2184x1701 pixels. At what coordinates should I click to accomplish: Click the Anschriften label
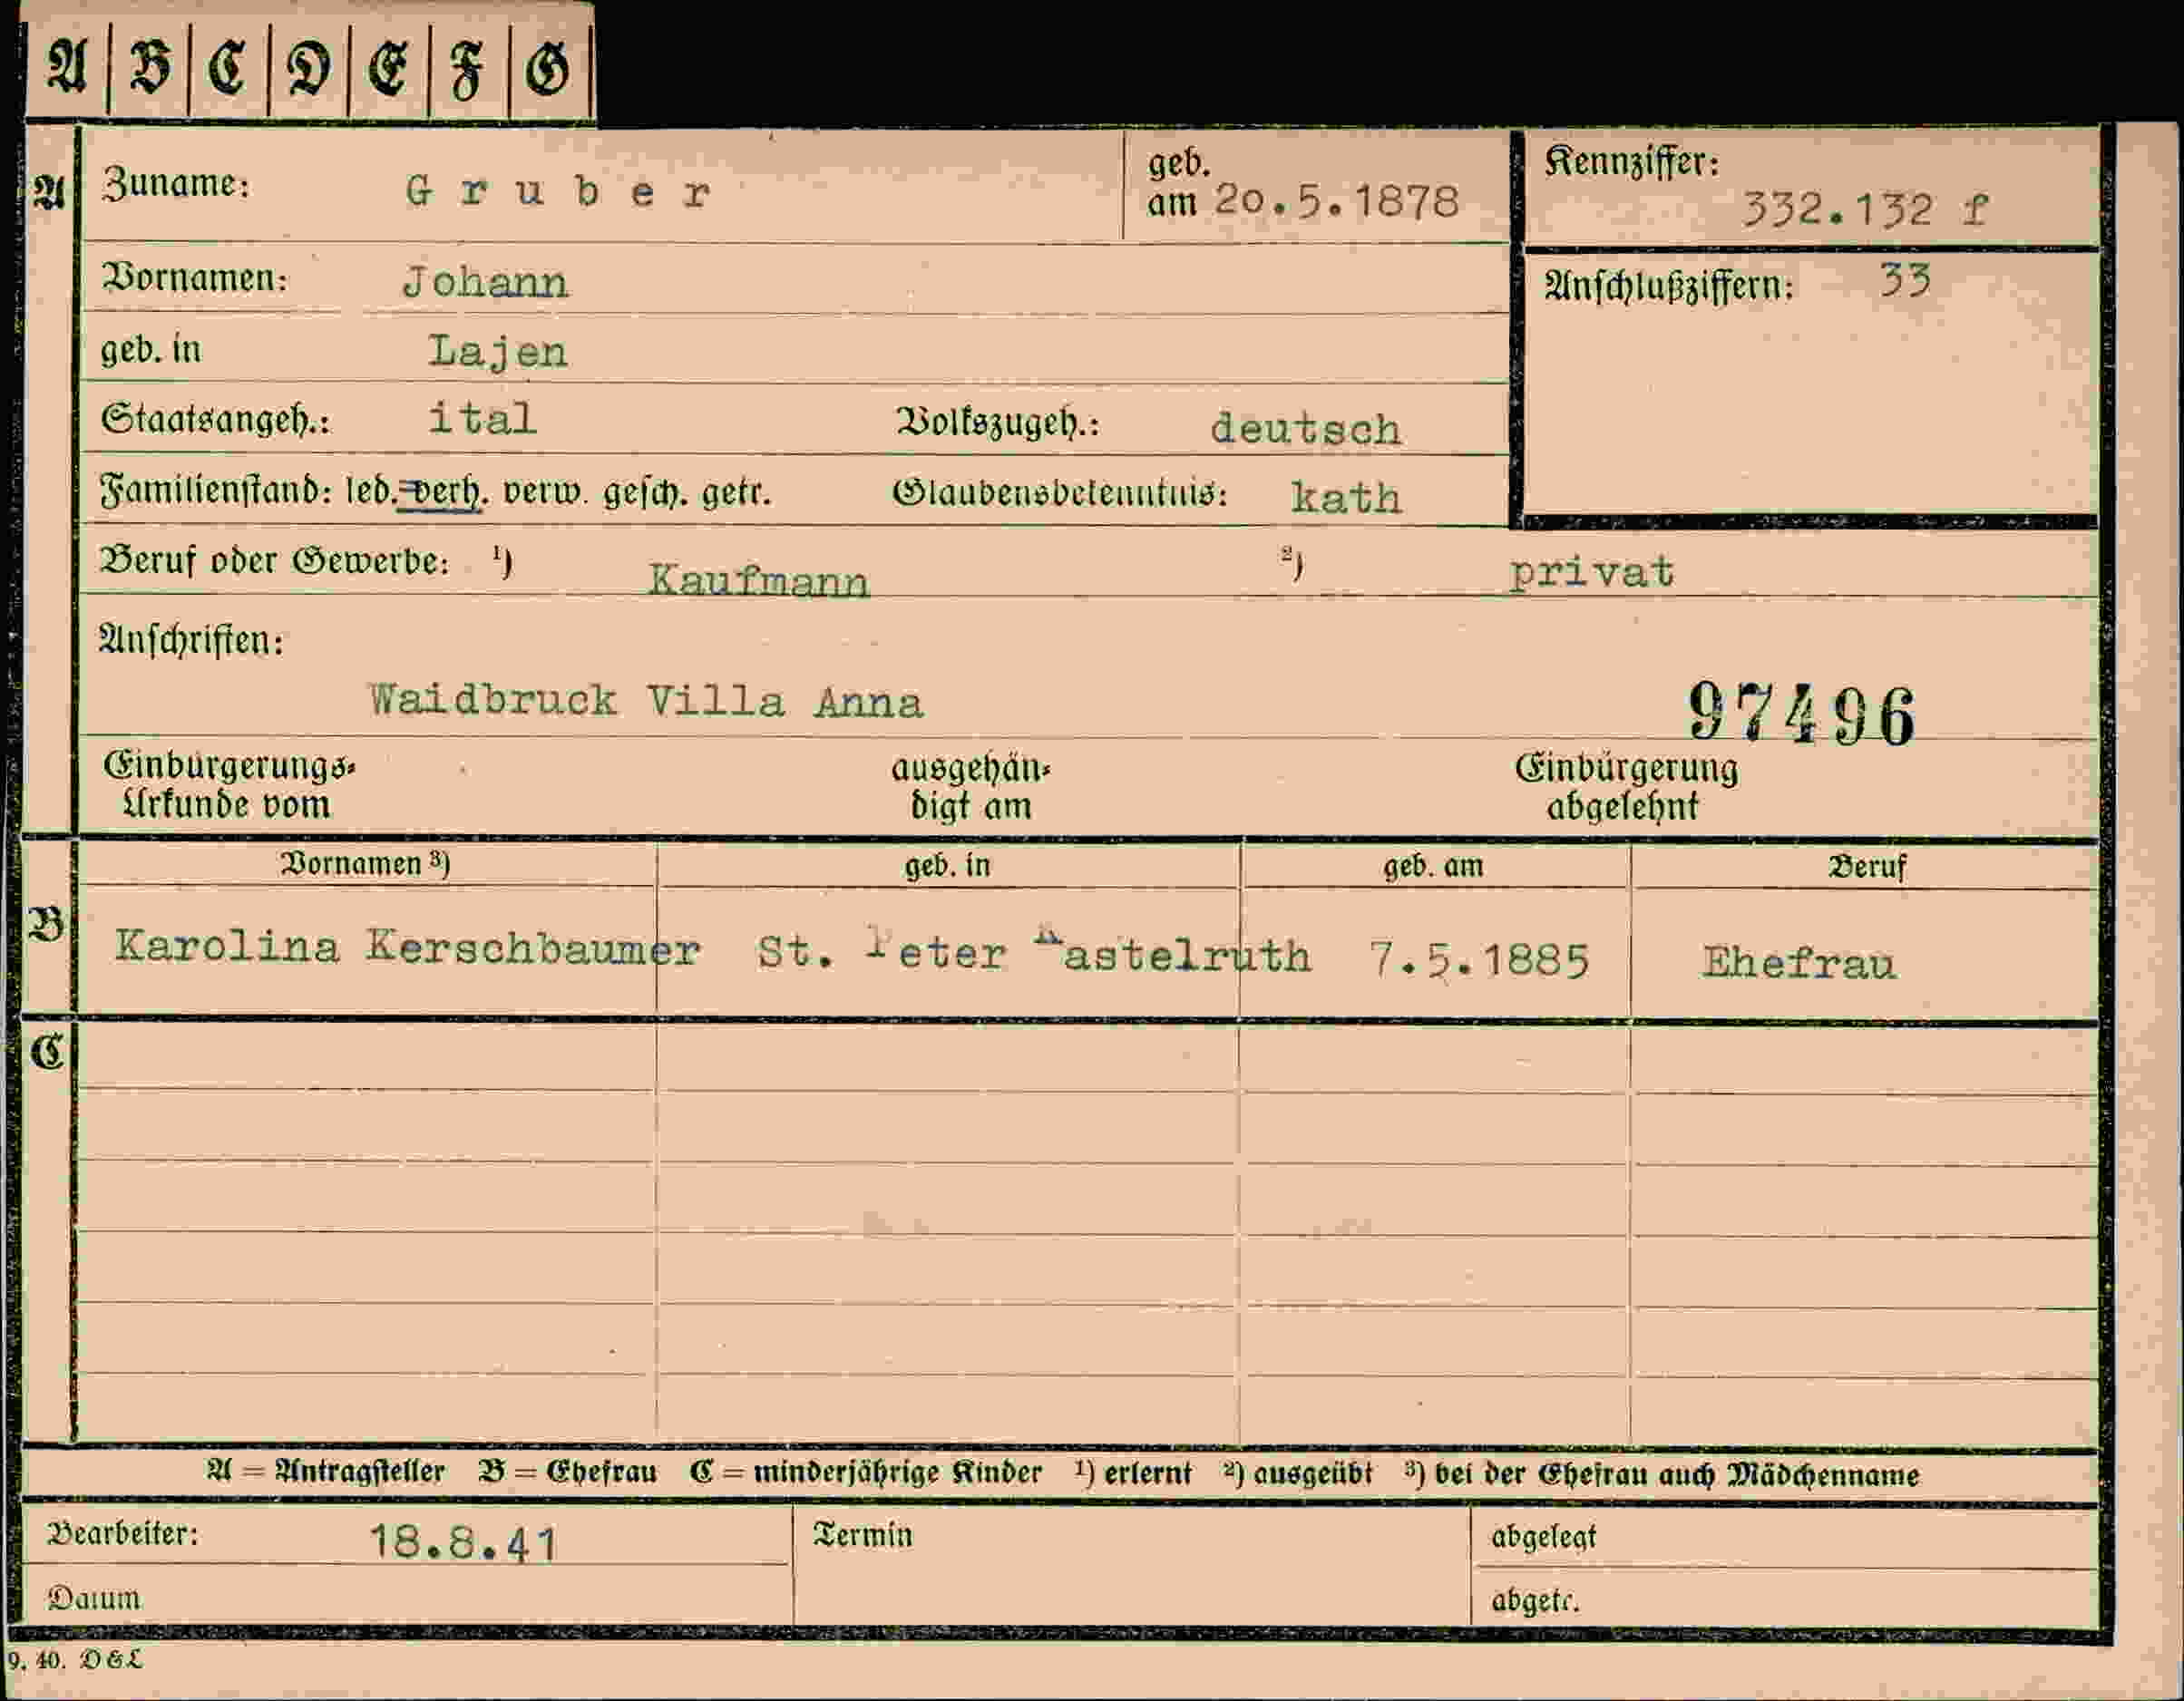pos(191,641)
